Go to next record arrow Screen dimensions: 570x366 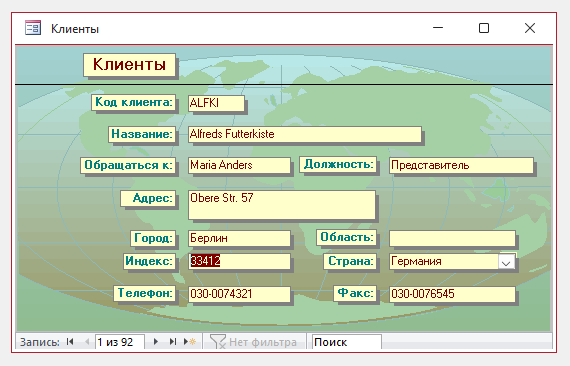156,342
